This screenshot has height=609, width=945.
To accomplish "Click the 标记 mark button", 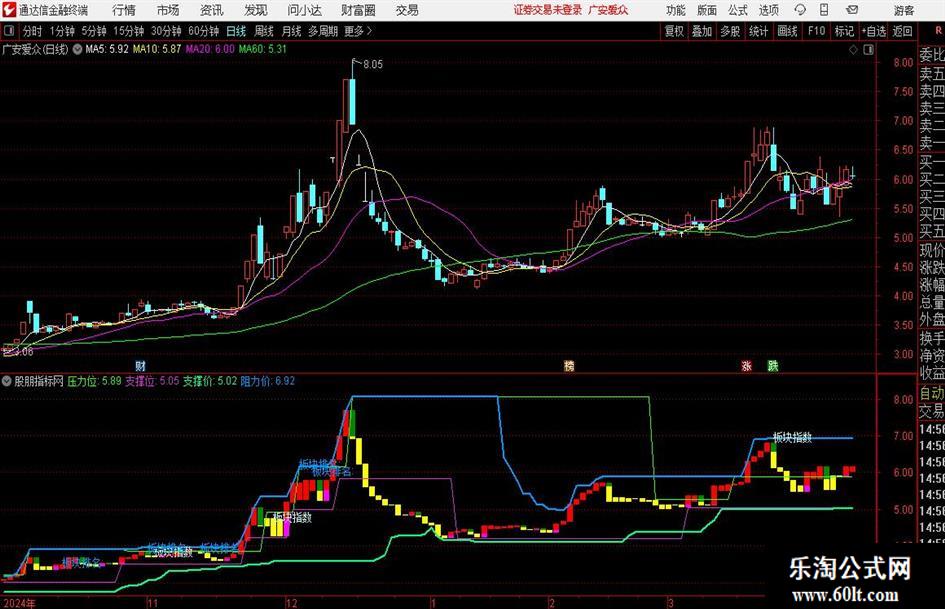I will (844, 31).
